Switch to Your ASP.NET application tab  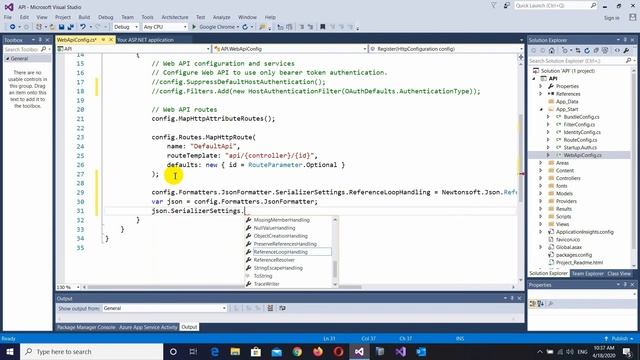point(145,40)
